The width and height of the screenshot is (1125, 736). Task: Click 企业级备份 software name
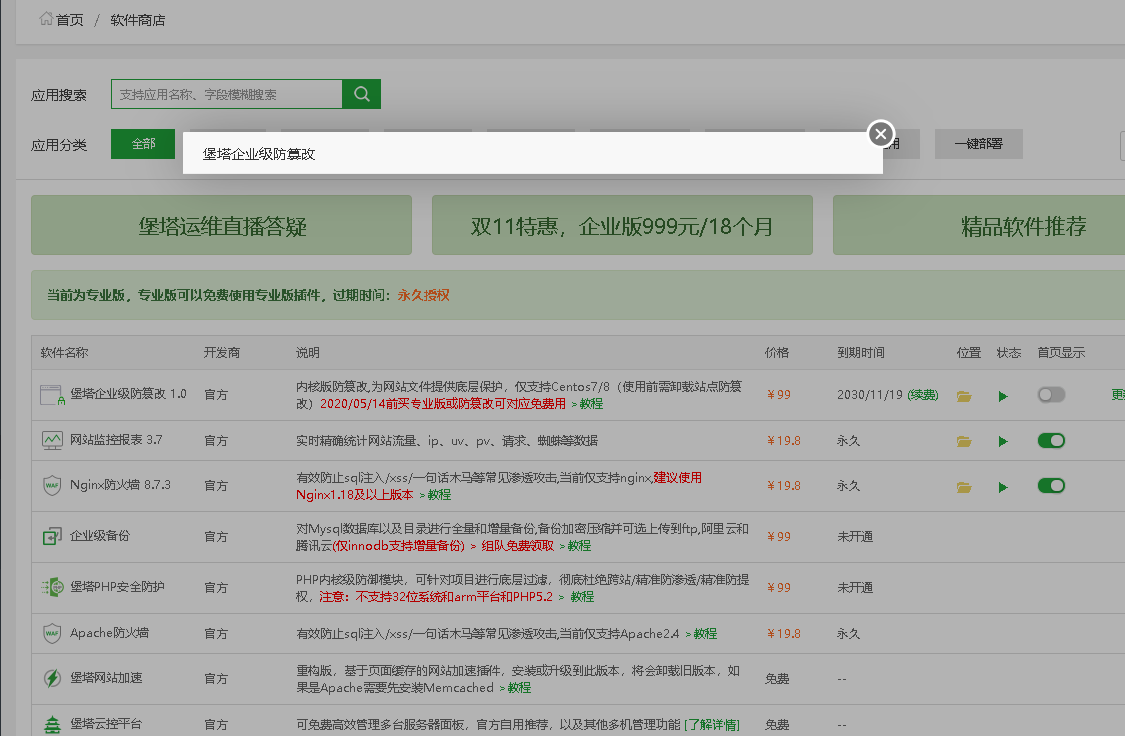[x=100, y=535]
